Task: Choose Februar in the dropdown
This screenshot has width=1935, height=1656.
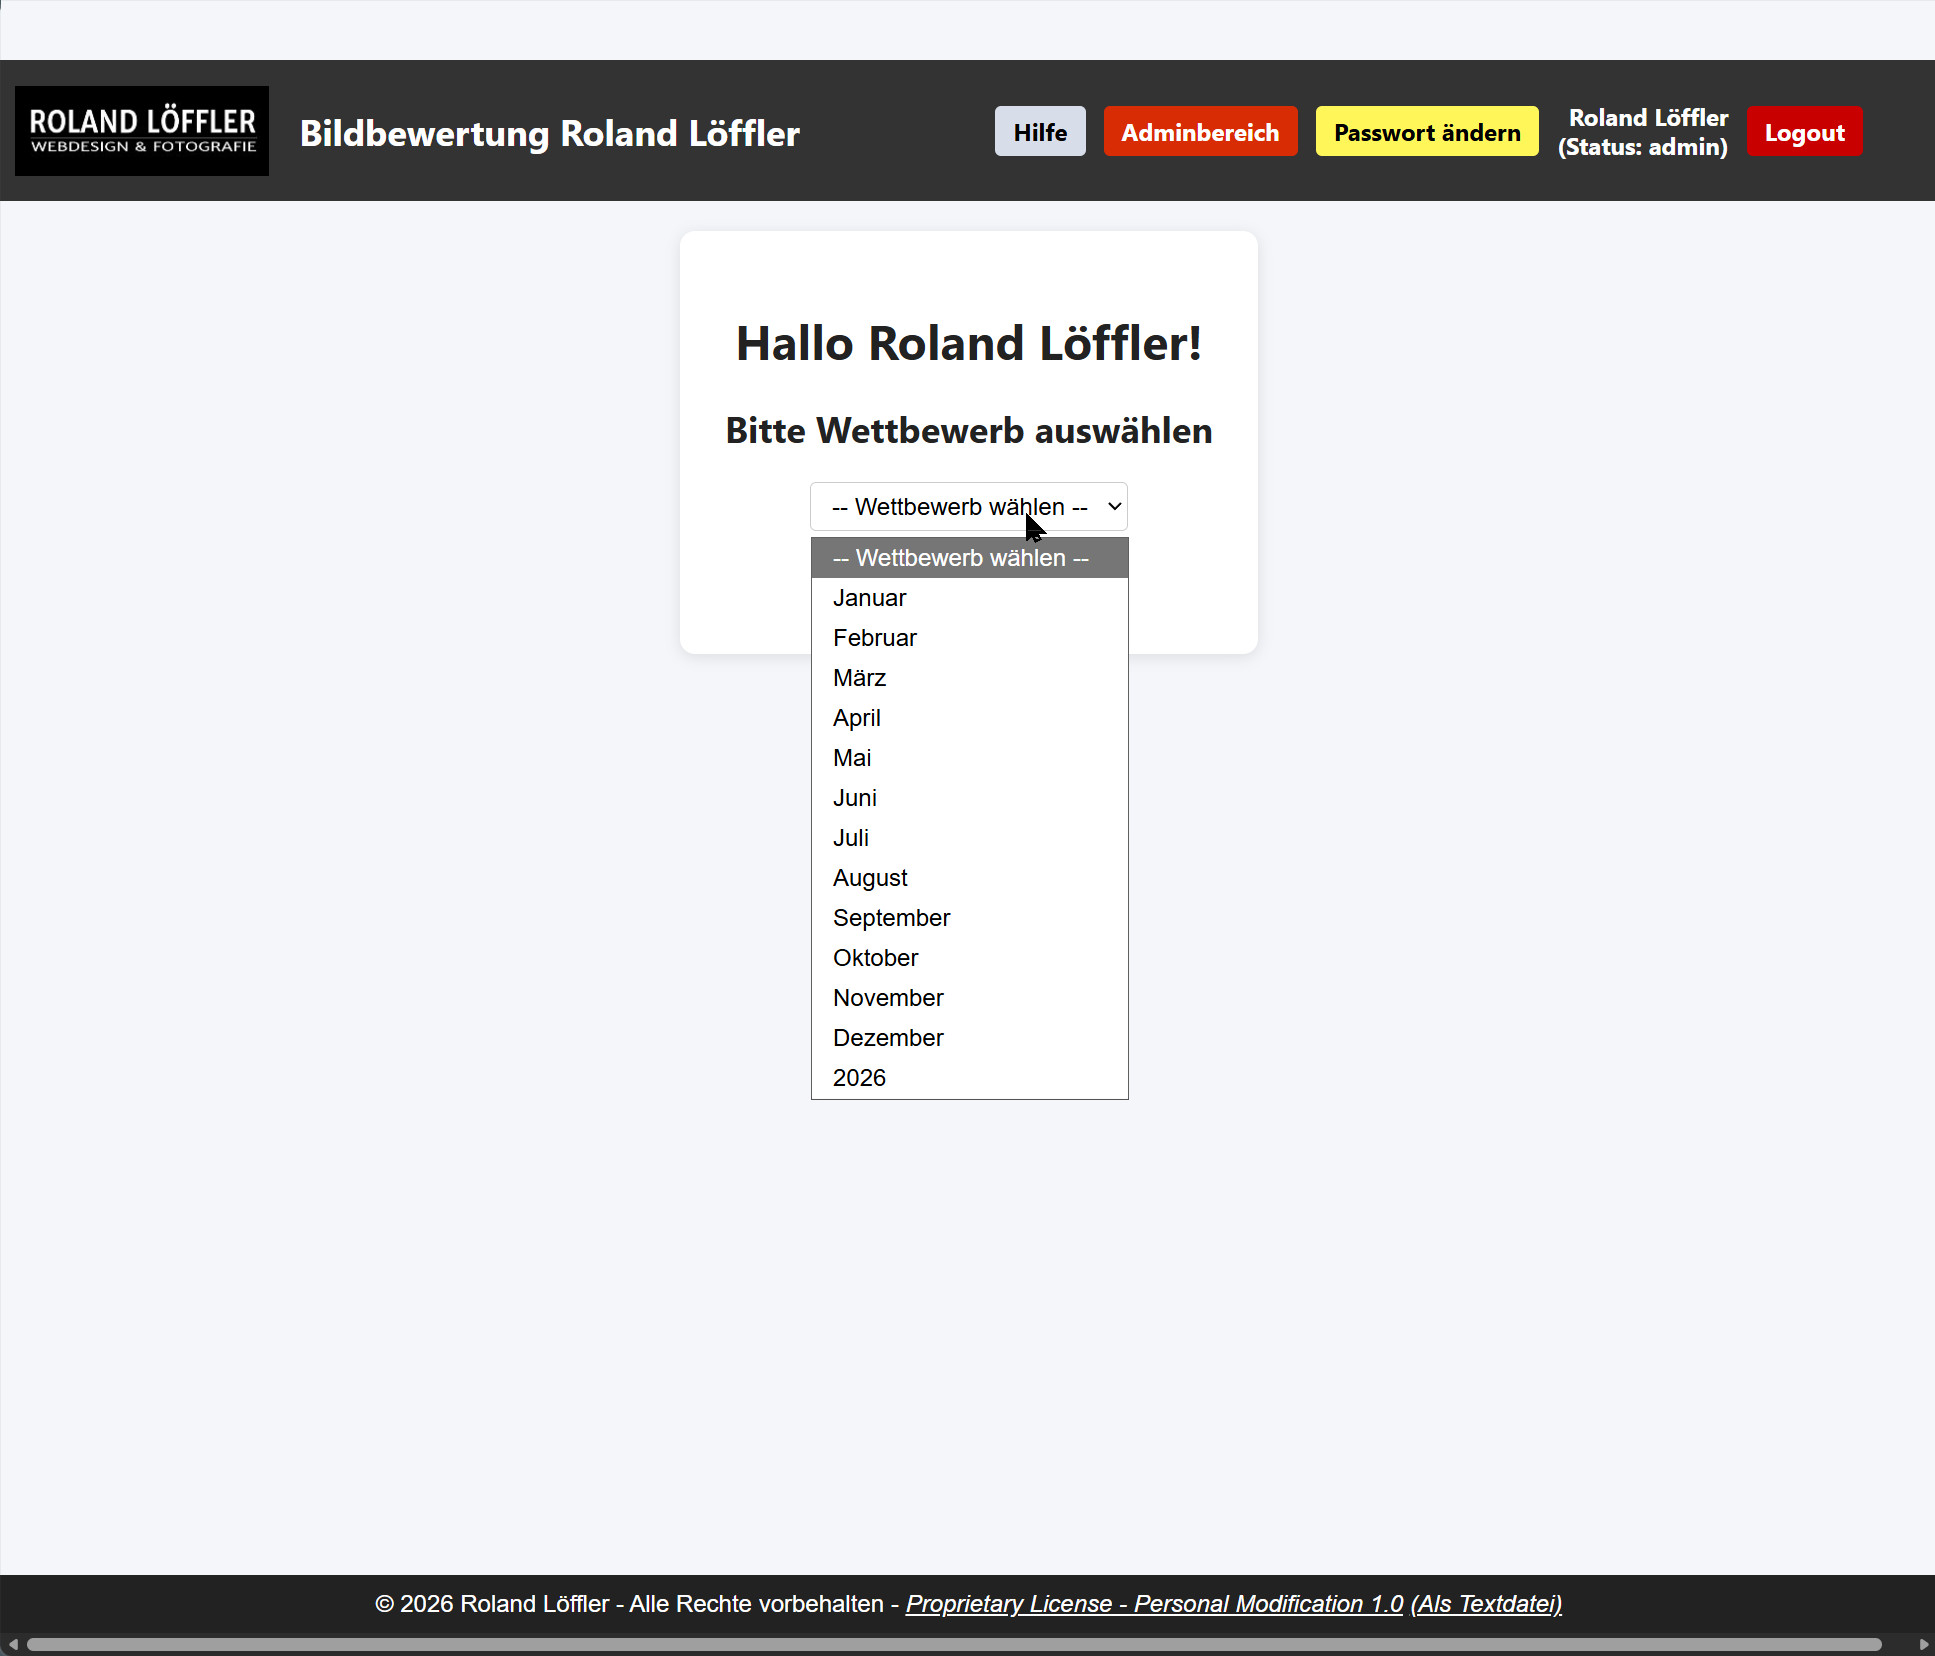Action: coord(874,638)
